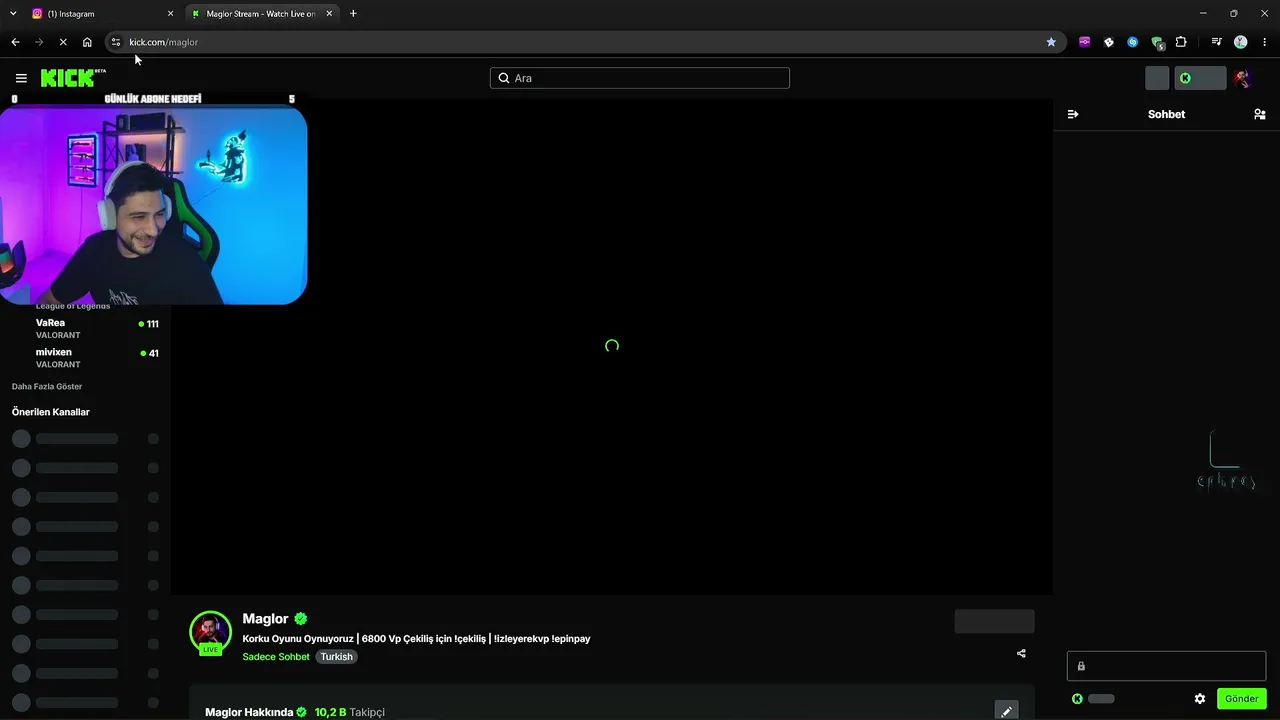Open the Chrome three-dot menu

point(1265,42)
